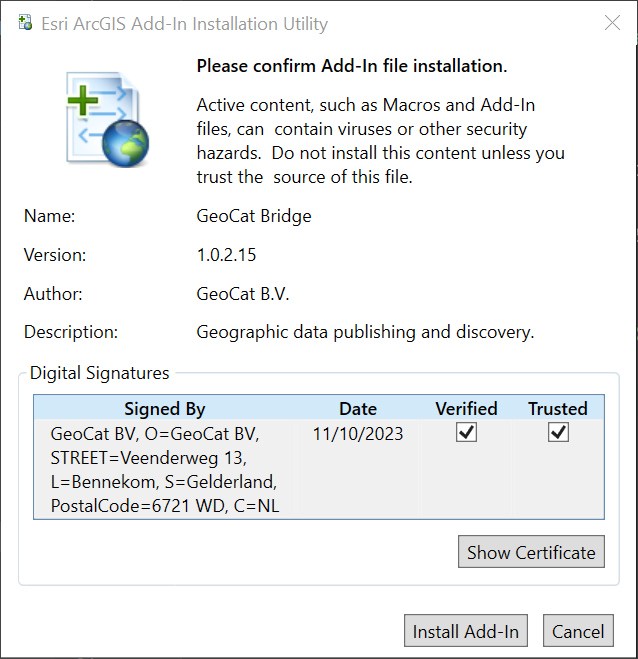Image resolution: width=638 pixels, height=659 pixels.
Task: Click the title bar application icon
Action: (20, 23)
